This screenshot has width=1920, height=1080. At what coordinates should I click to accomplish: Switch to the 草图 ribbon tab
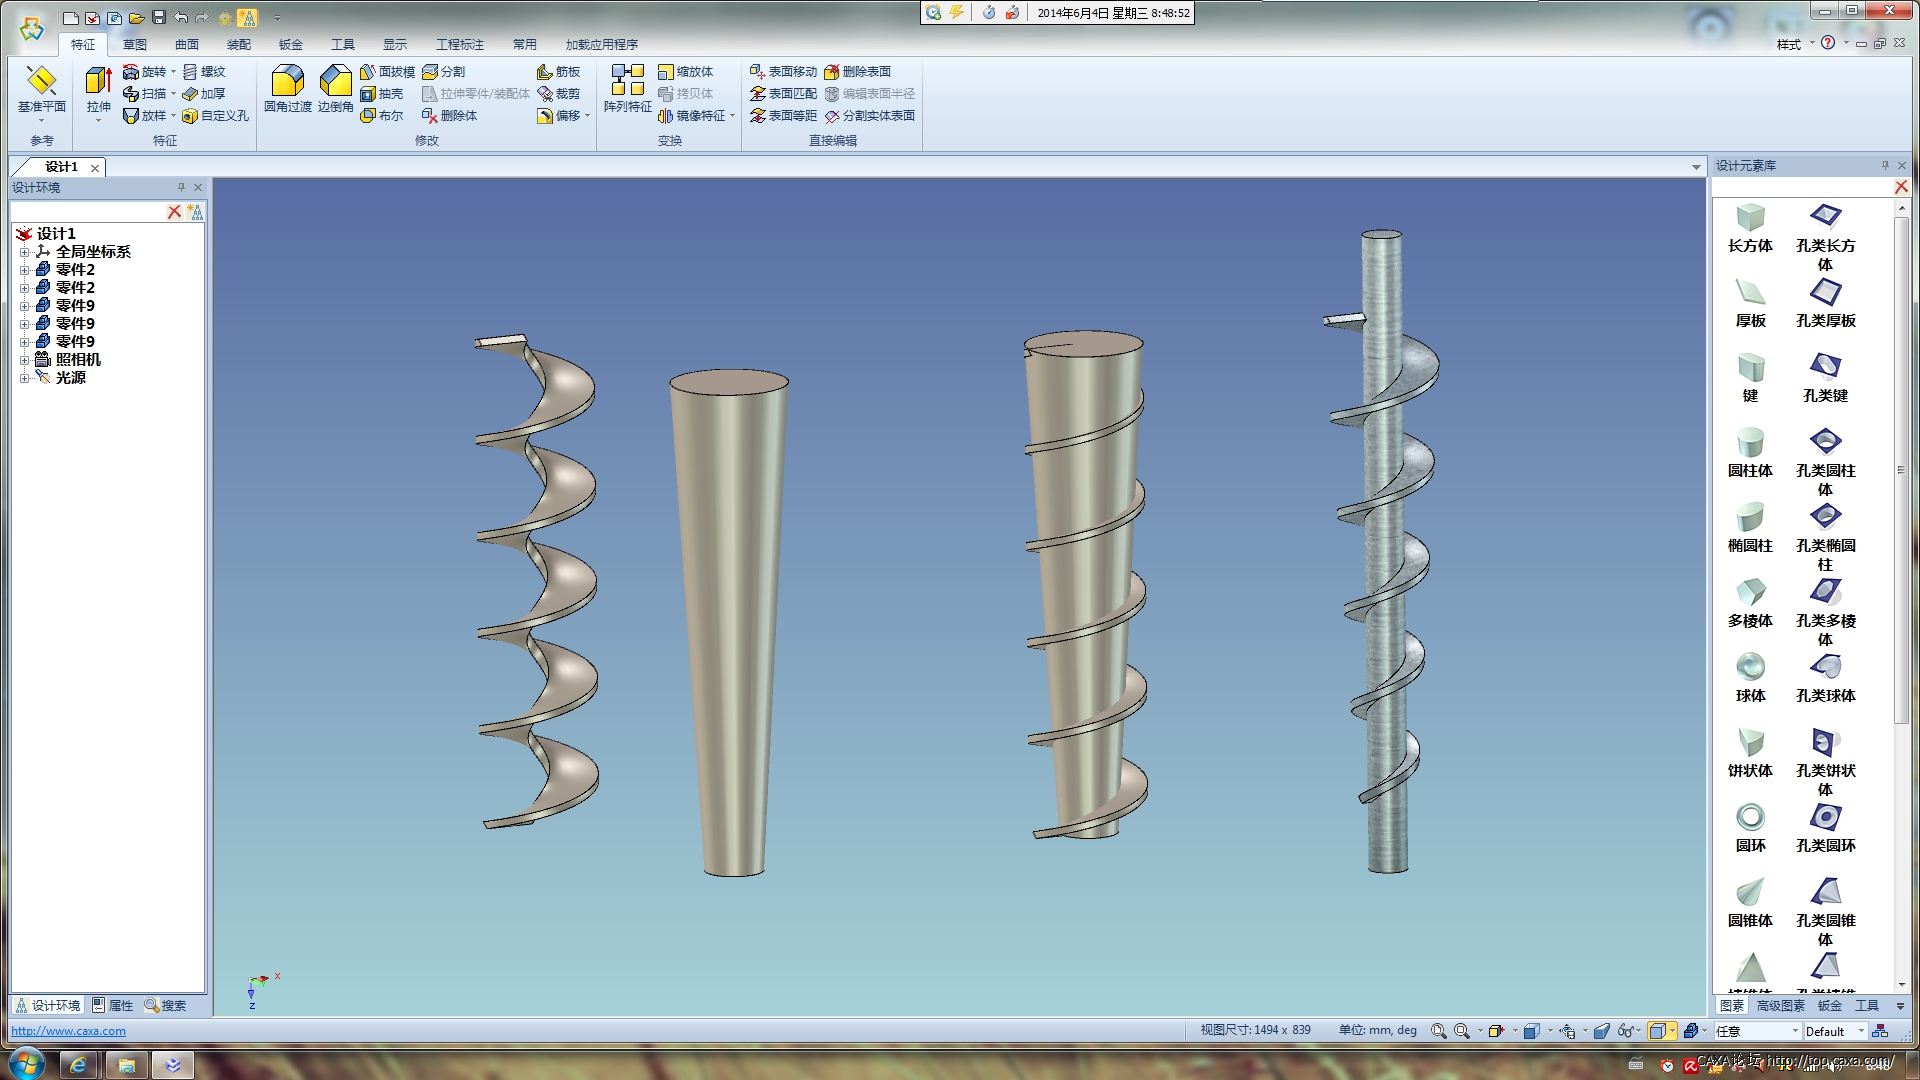[135, 45]
